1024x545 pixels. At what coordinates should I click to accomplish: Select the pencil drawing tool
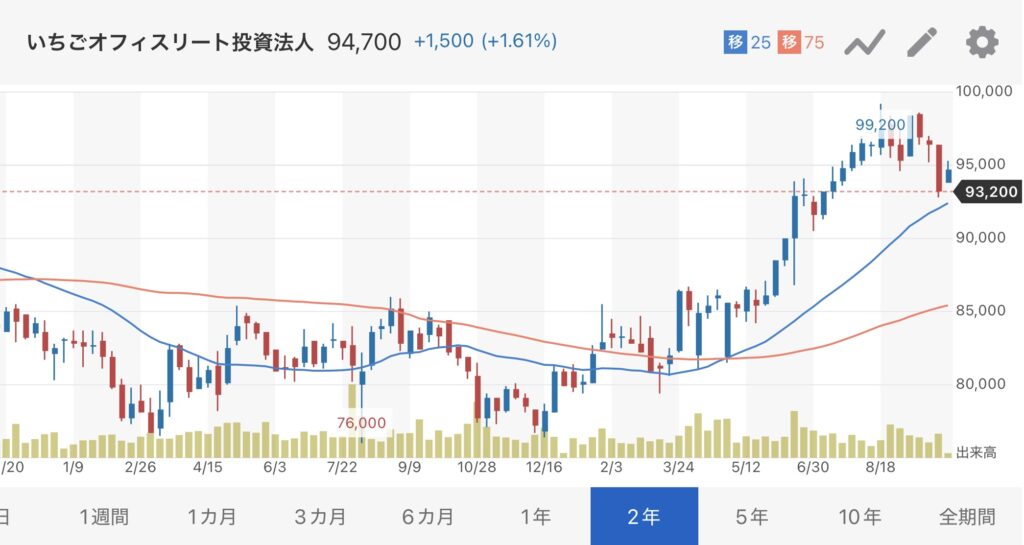[x=922, y=43]
